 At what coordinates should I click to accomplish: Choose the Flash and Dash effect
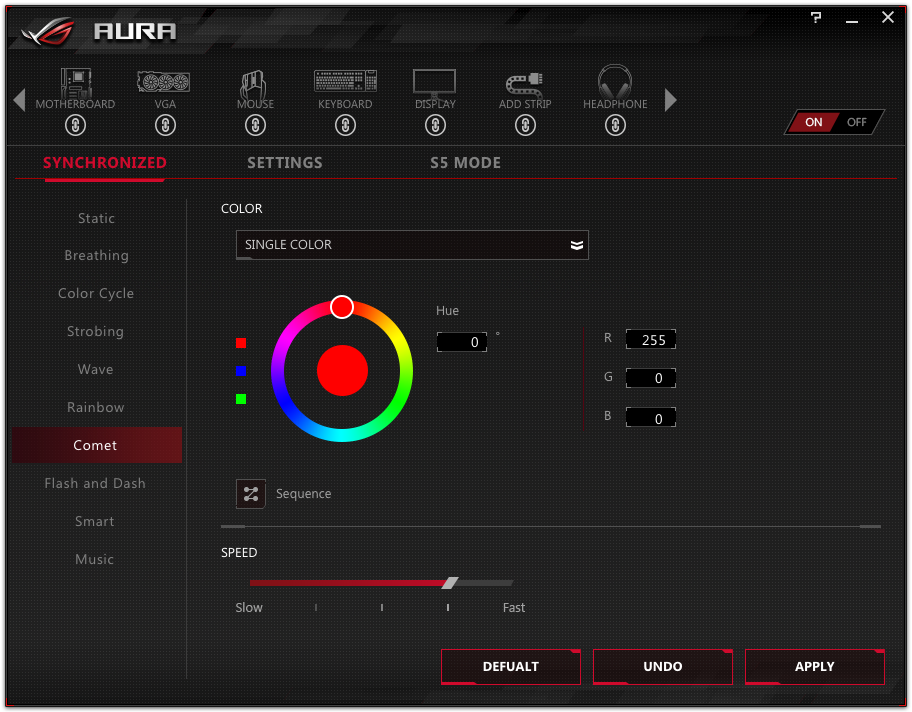[x=97, y=483]
